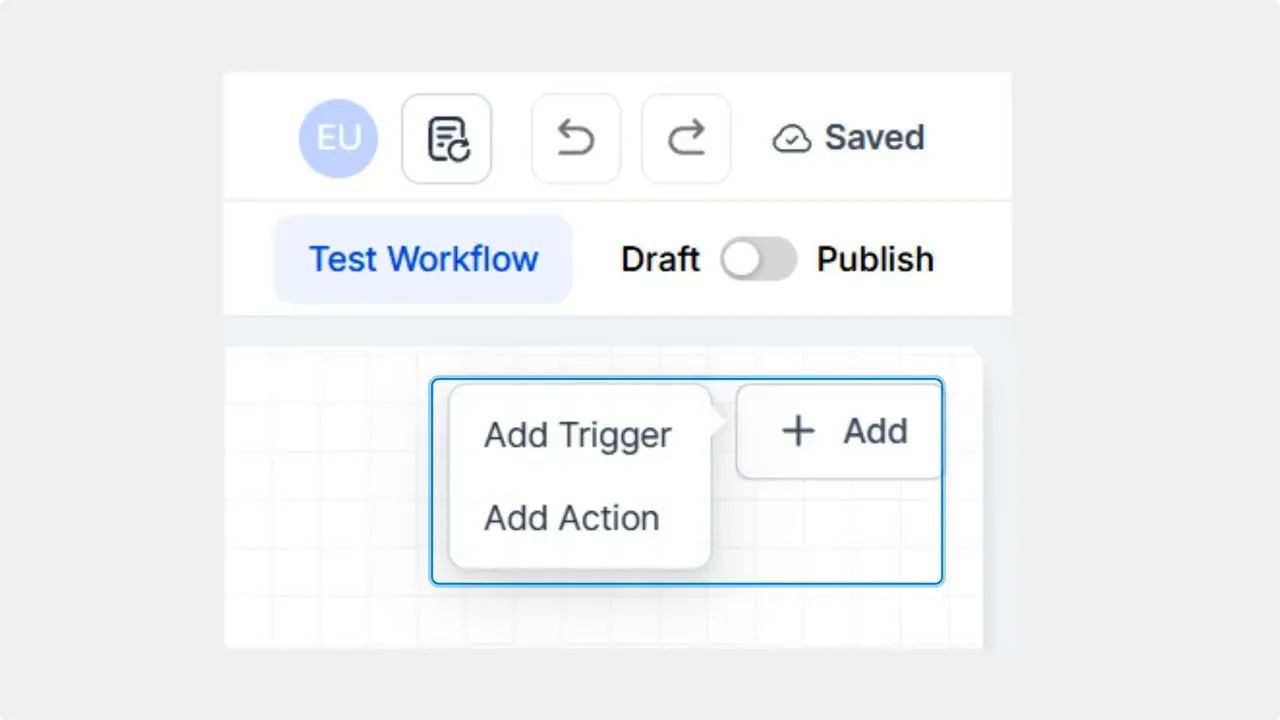
Task: Click the EU user avatar icon
Action: point(338,138)
